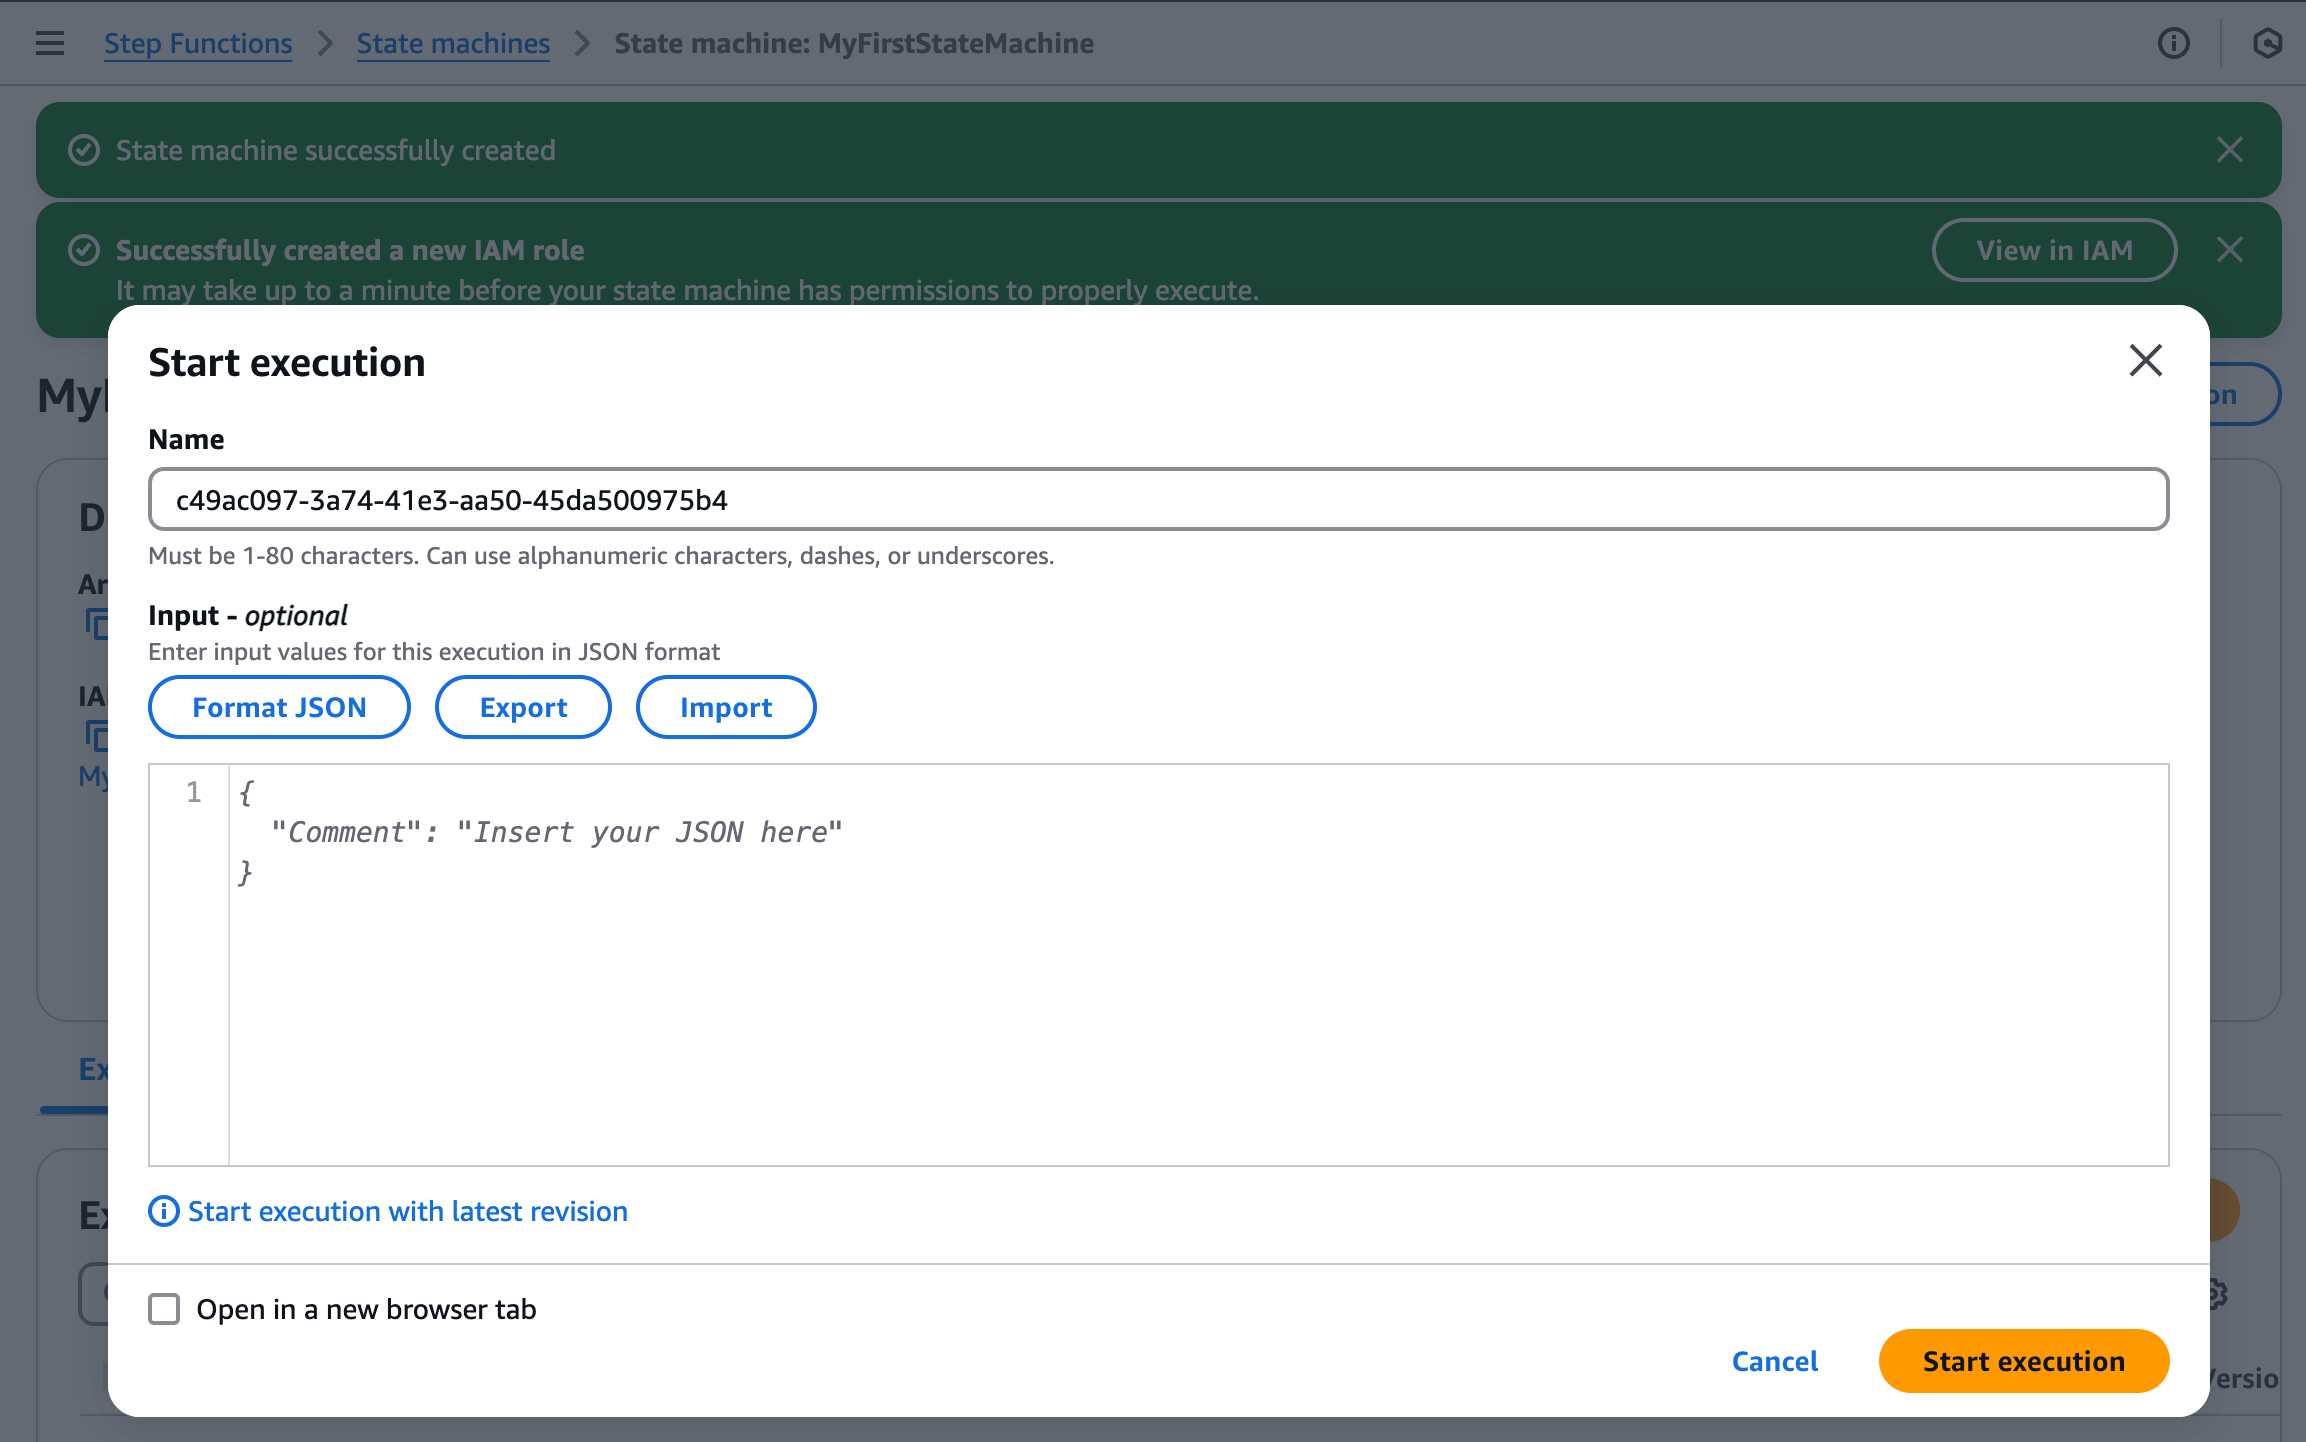Toggle the Open in a new browser tab checkbox
Image resolution: width=2306 pixels, height=1442 pixels.
pos(164,1307)
